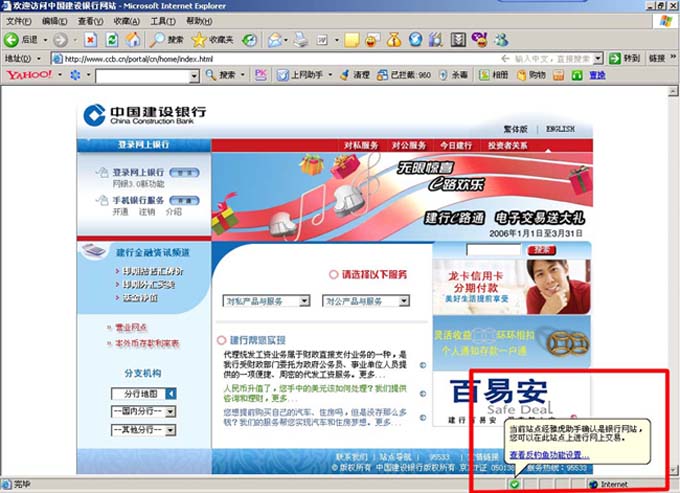Click the 转到 Go button

tap(624, 58)
